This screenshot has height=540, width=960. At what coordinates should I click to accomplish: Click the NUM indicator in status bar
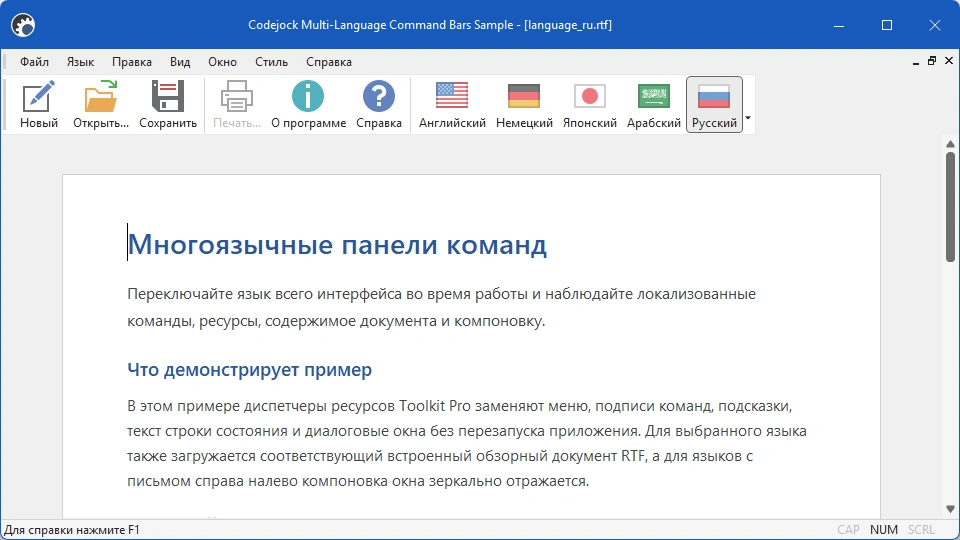[x=883, y=530]
